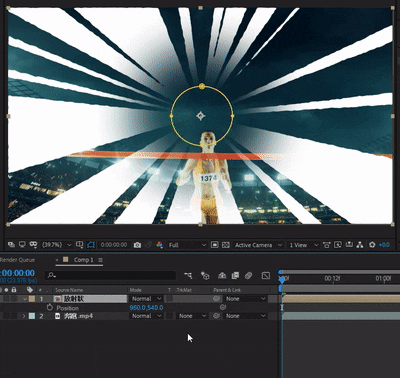Click the Primary Viewer monitor icon
The width and height of the screenshot is (400, 378).
click(22, 245)
